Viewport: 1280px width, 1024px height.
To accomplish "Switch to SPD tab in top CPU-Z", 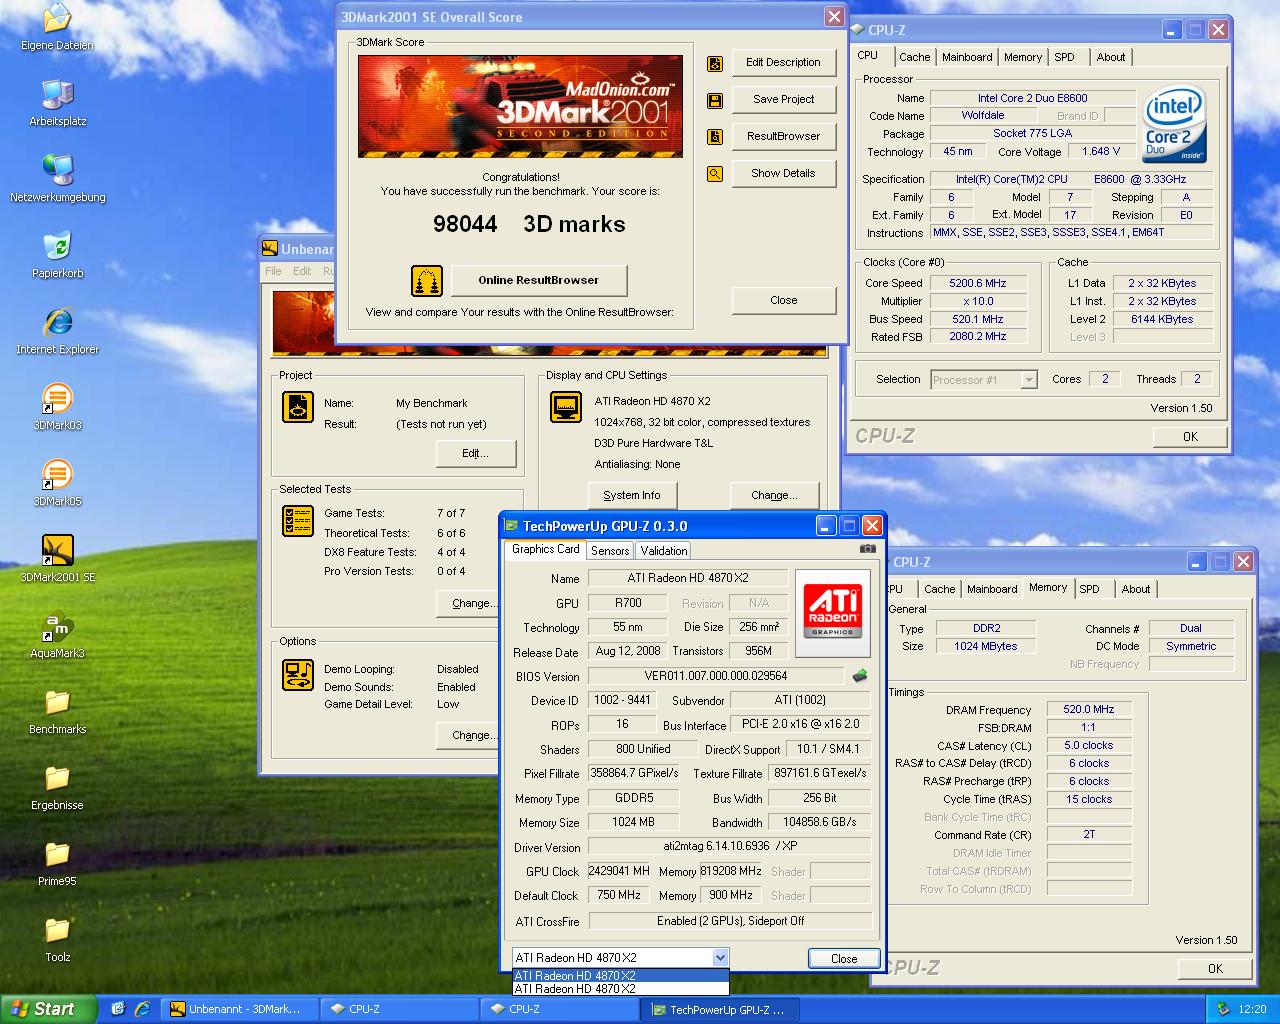I will pyautogui.click(x=1064, y=57).
